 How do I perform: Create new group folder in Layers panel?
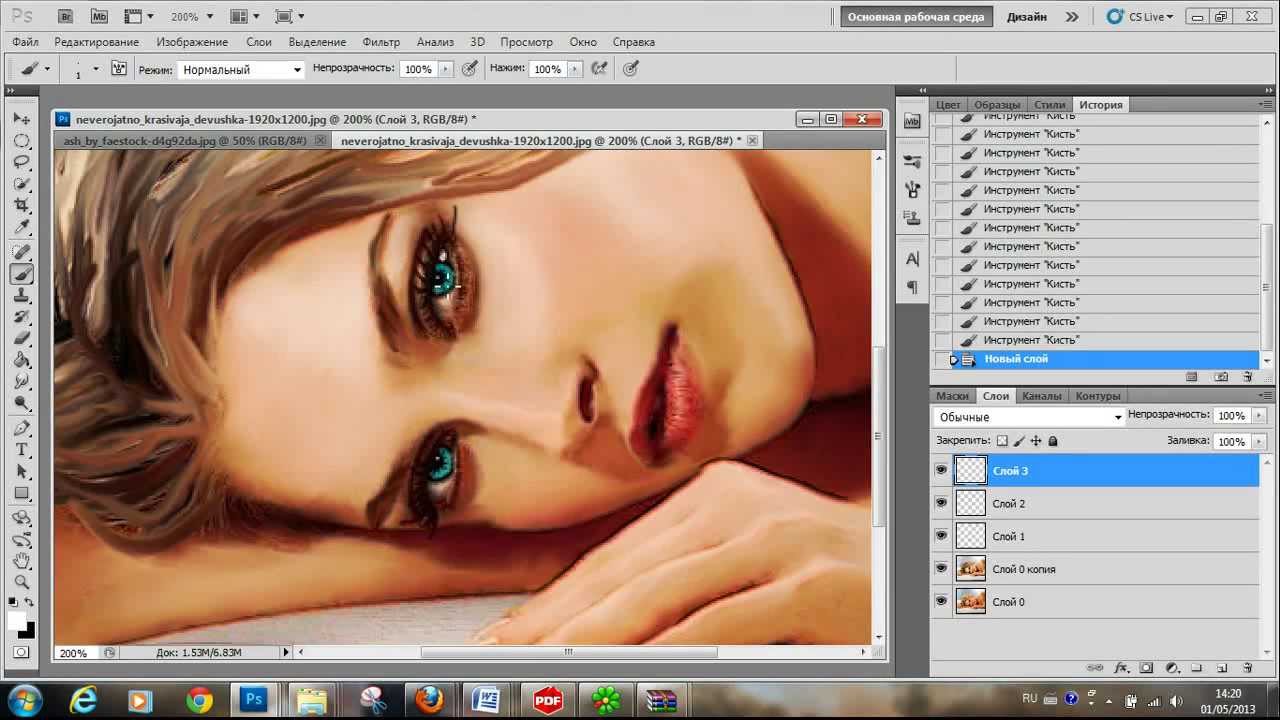coord(1197,668)
